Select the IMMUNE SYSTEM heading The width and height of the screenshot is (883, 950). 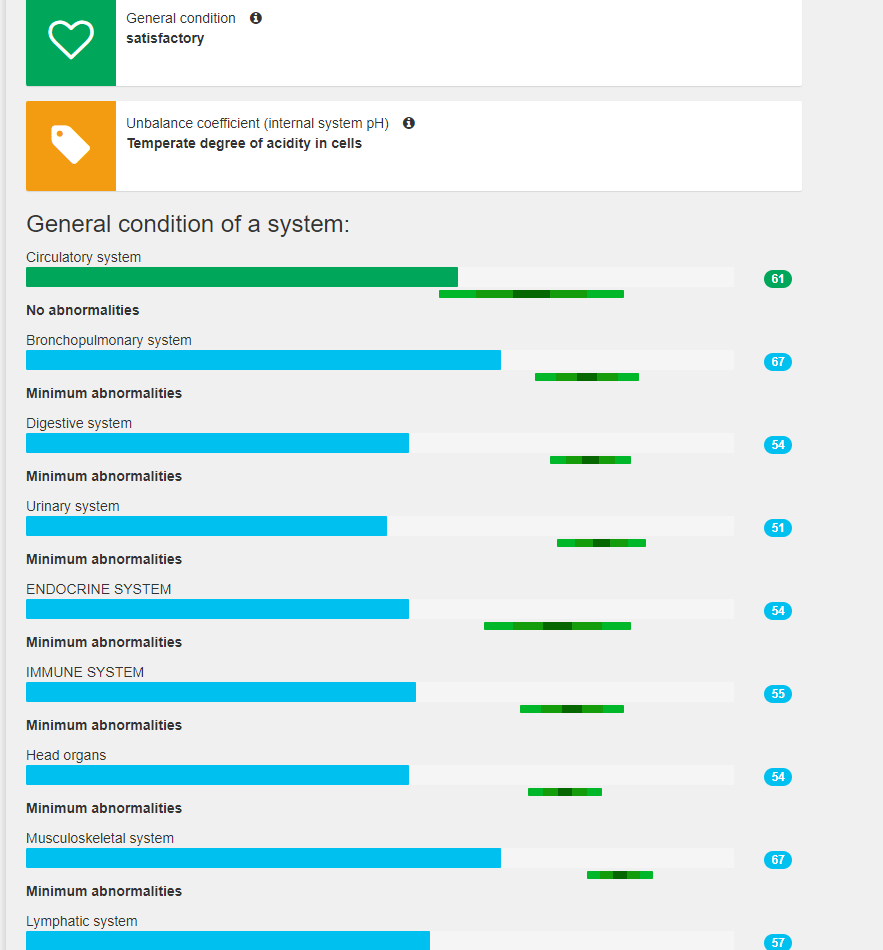[x=85, y=672]
